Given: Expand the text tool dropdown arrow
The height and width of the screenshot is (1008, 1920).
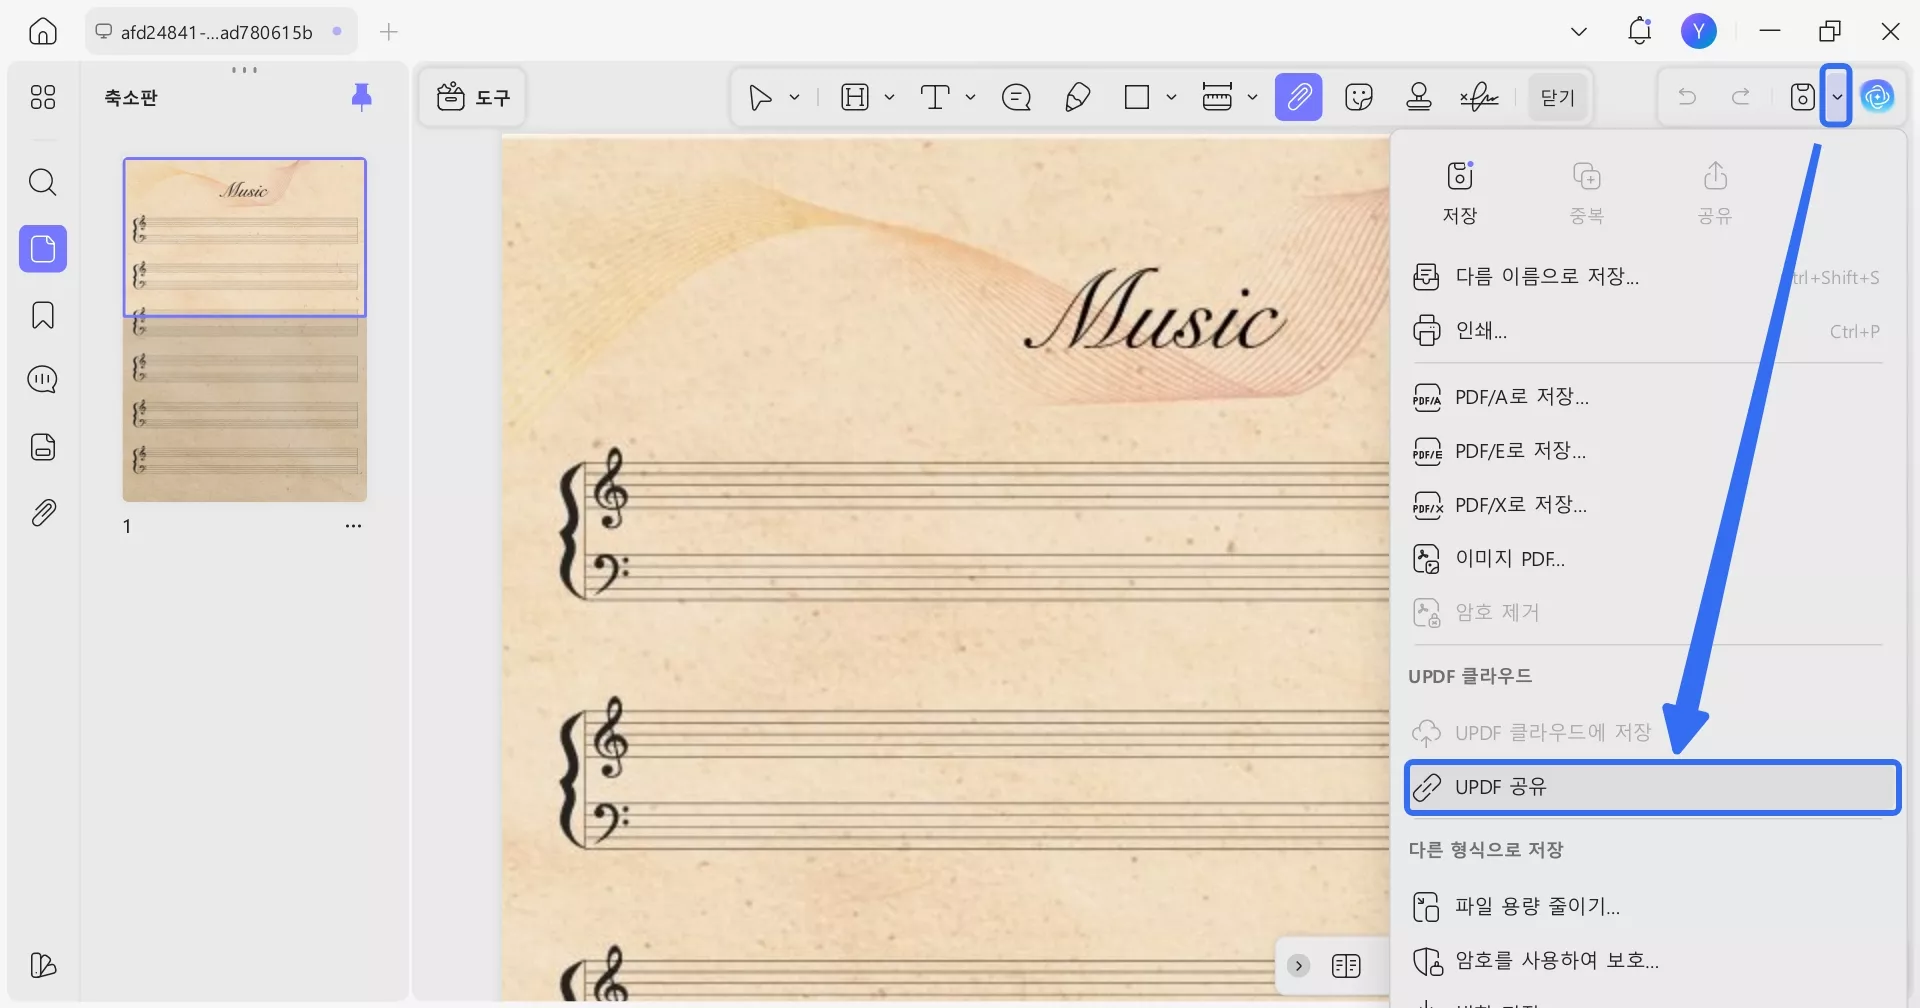Looking at the screenshot, I should [970, 97].
